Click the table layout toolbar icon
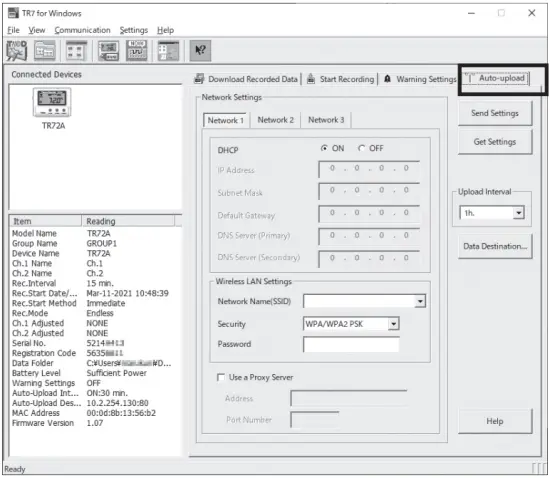This screenshot has width=550, height=478. [168, 51]
